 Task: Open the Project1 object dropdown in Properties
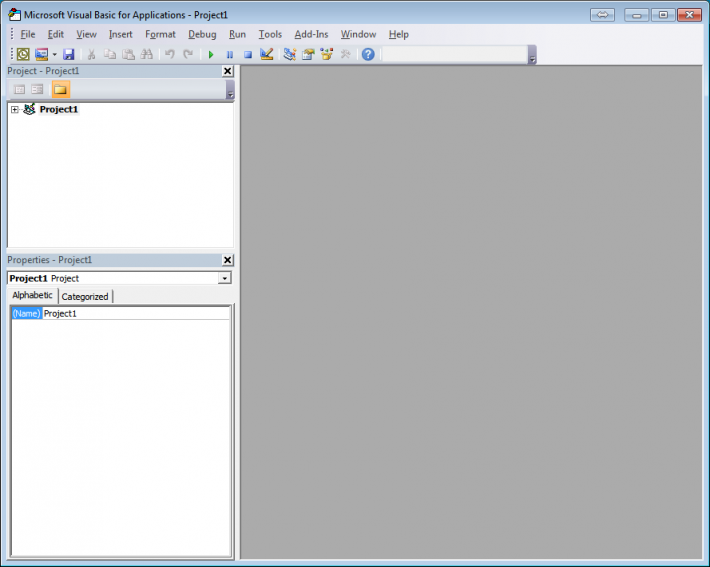(224, 278)
